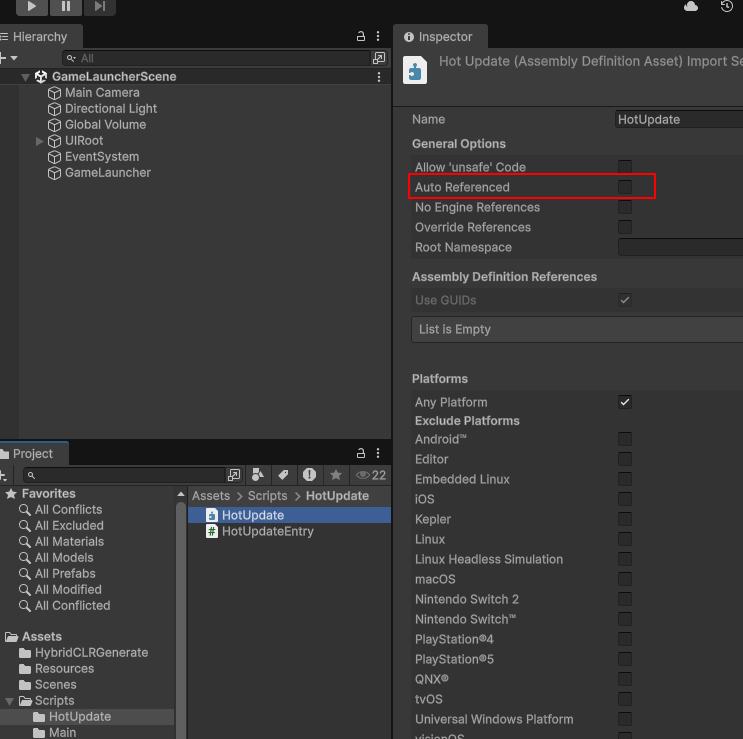Enable the Auto Referenced checkbox
Viewport: 743px width, 739px height.
(625, 187)
